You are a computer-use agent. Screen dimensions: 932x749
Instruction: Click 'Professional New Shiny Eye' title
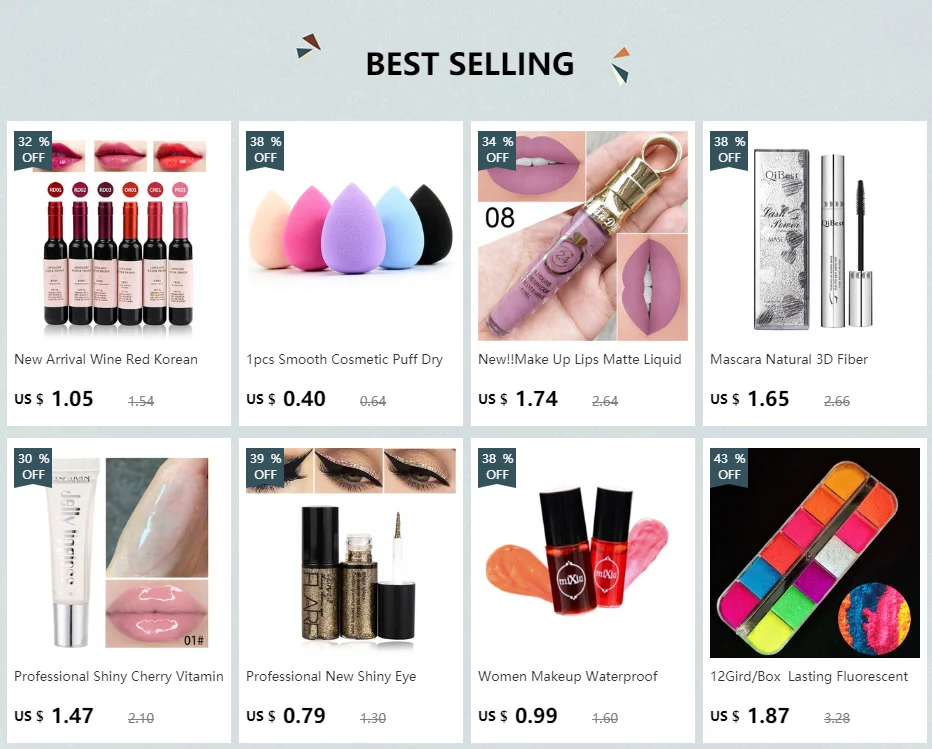point(331,676)
